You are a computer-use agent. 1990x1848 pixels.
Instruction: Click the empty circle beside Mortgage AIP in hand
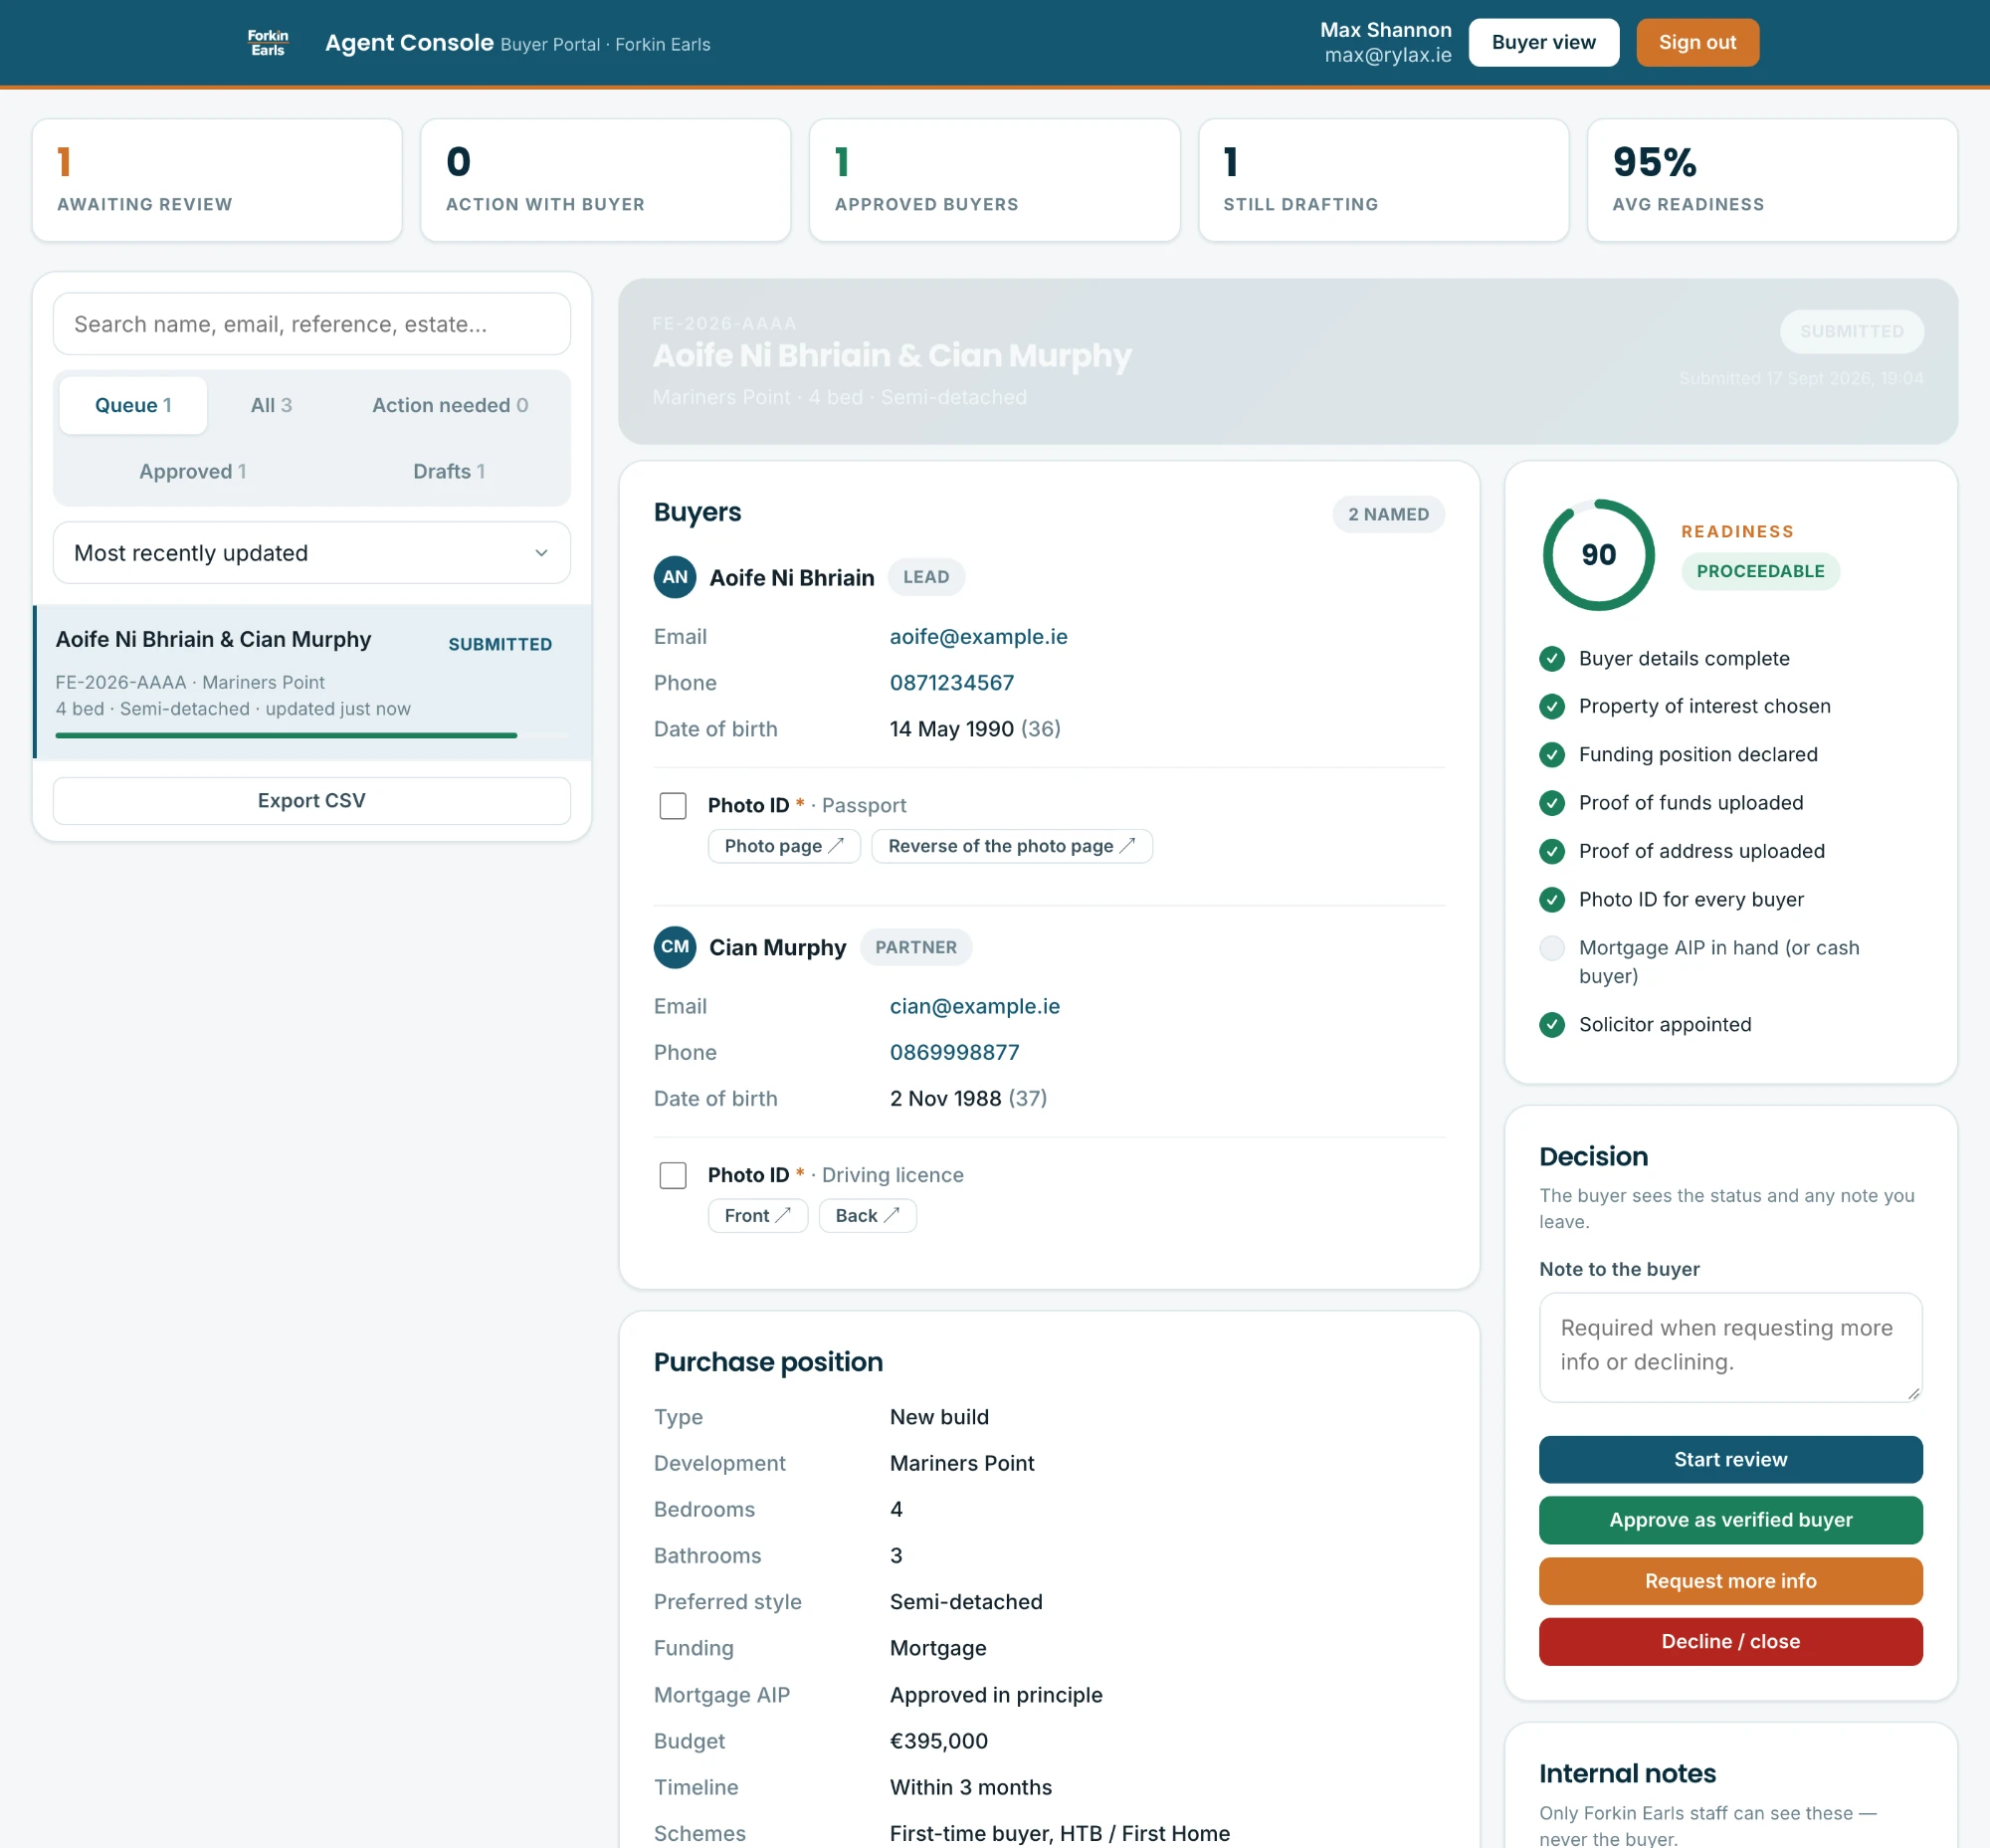tap(1552, 948)
